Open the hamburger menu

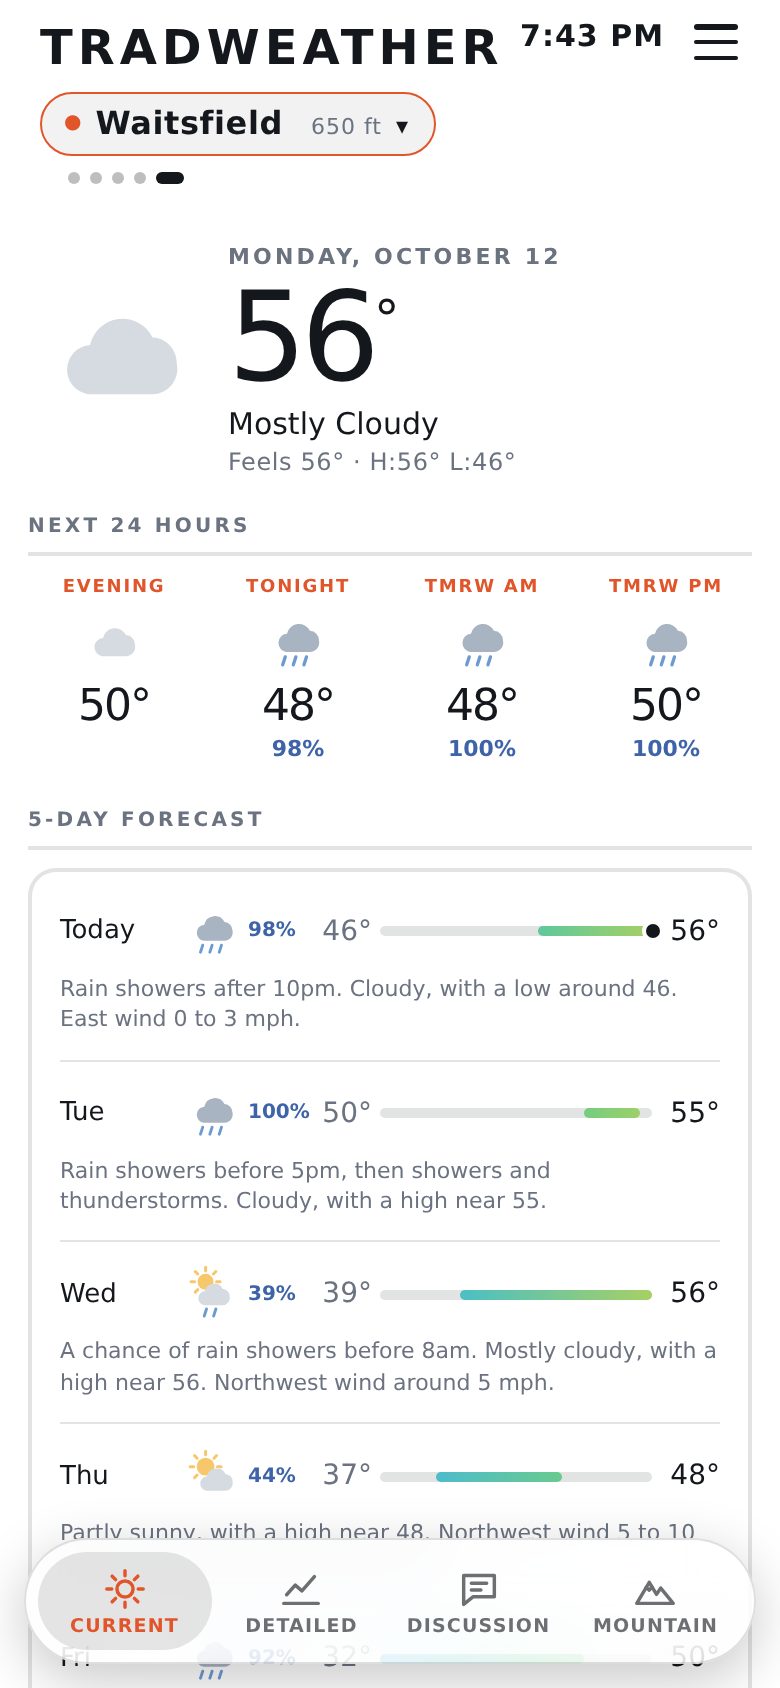tap(716, 42)
